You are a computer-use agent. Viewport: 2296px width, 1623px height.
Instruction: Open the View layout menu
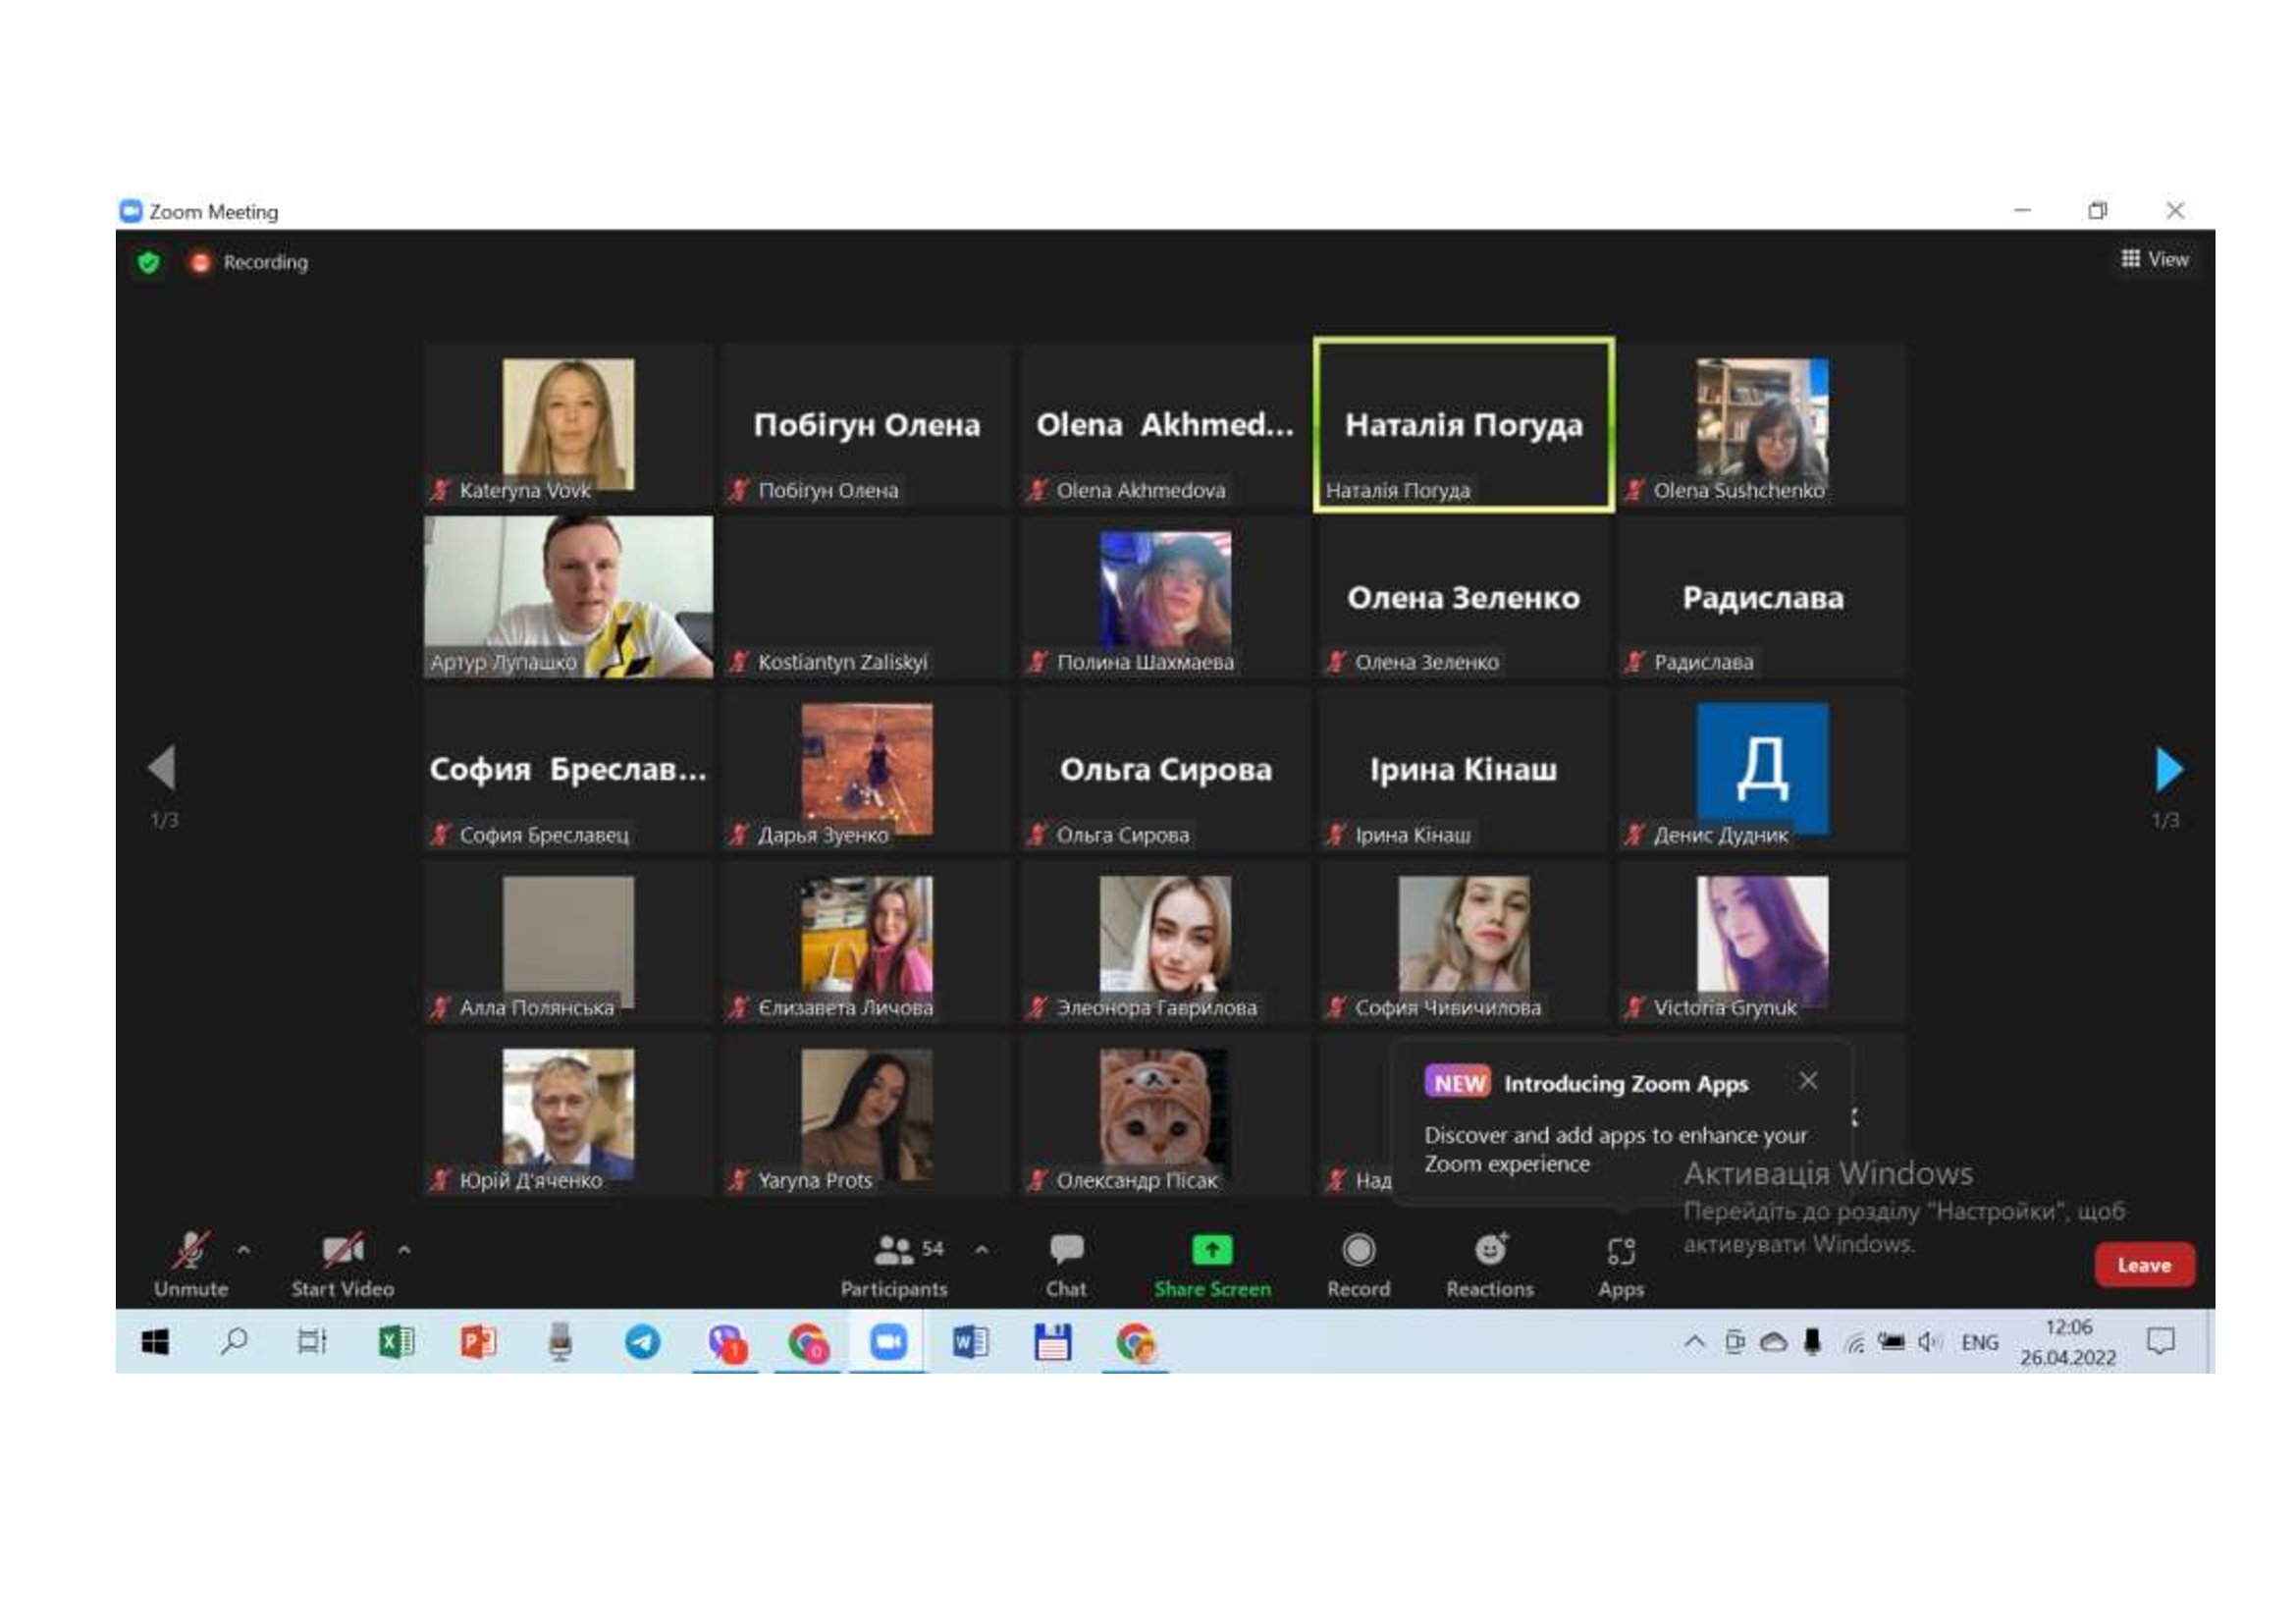tap(2155, 259)
